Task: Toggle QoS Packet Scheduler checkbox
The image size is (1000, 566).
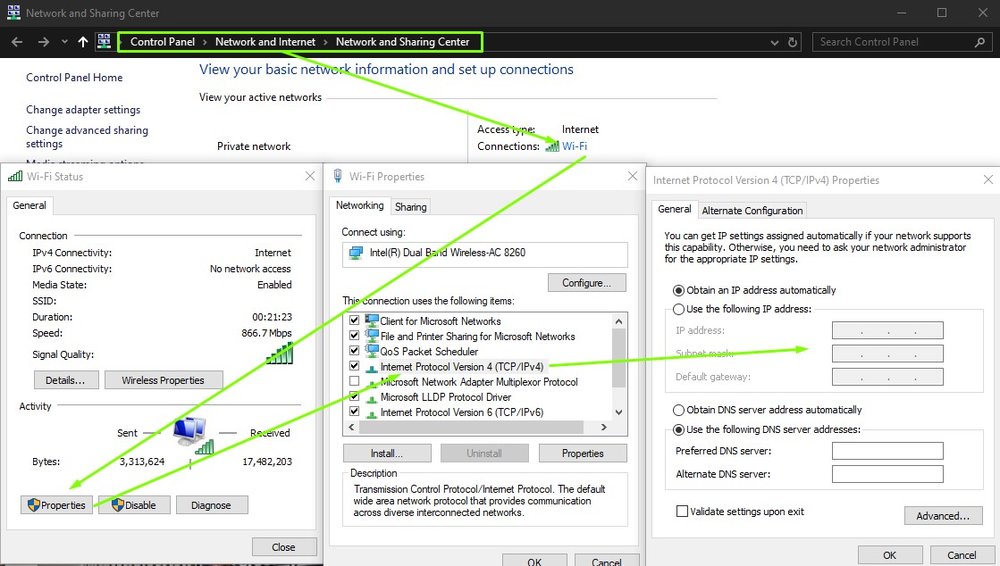Action: pos(354,350)
